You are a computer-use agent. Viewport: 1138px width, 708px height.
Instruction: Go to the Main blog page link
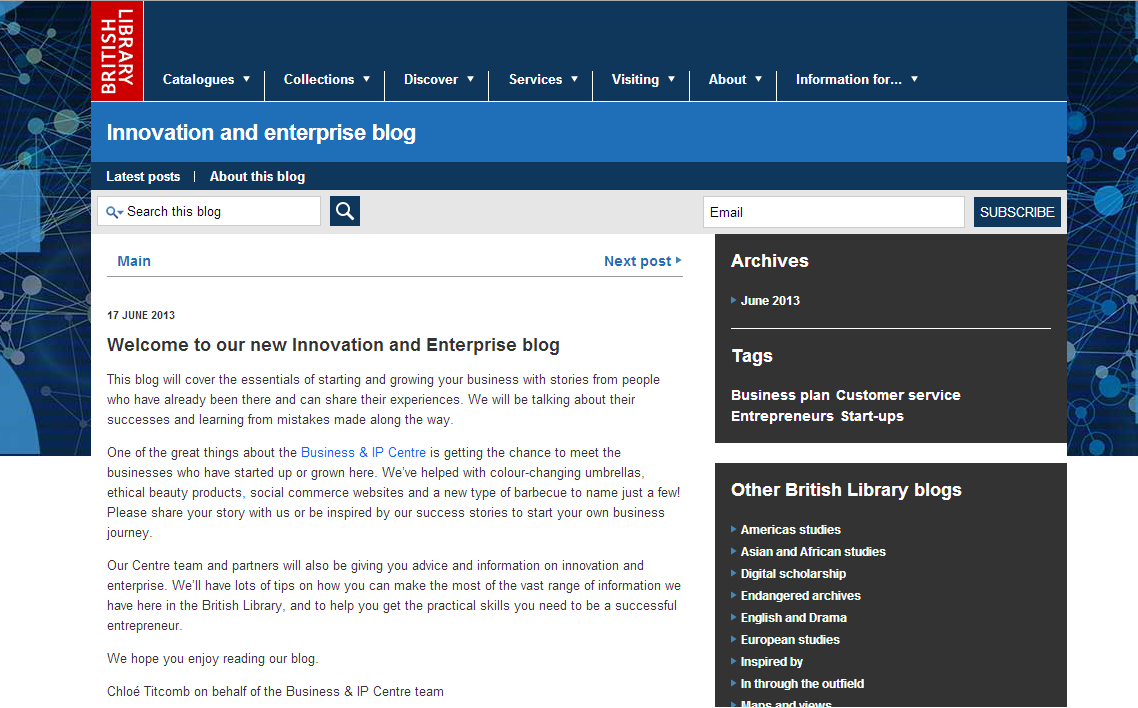tap(134, 261)
